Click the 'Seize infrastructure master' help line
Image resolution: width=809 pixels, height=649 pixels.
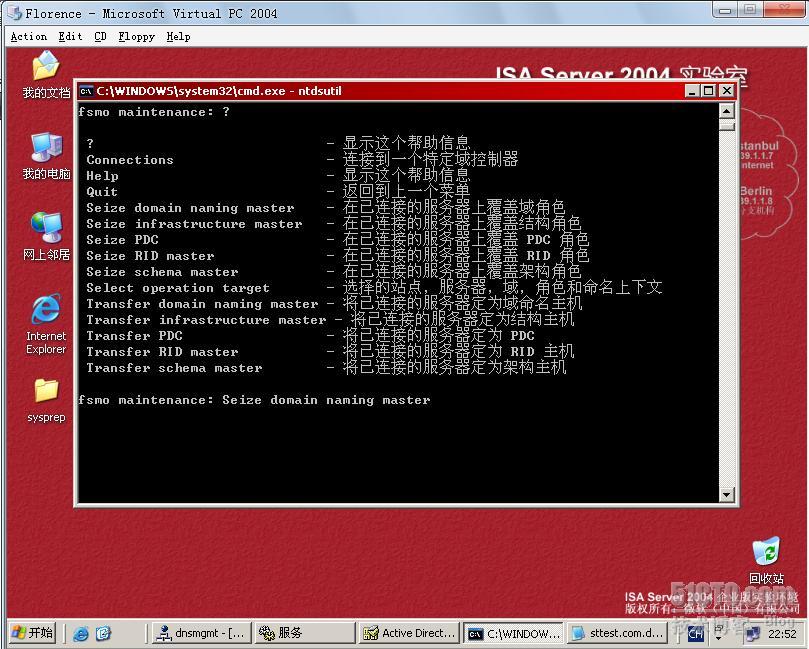(333, 224)
